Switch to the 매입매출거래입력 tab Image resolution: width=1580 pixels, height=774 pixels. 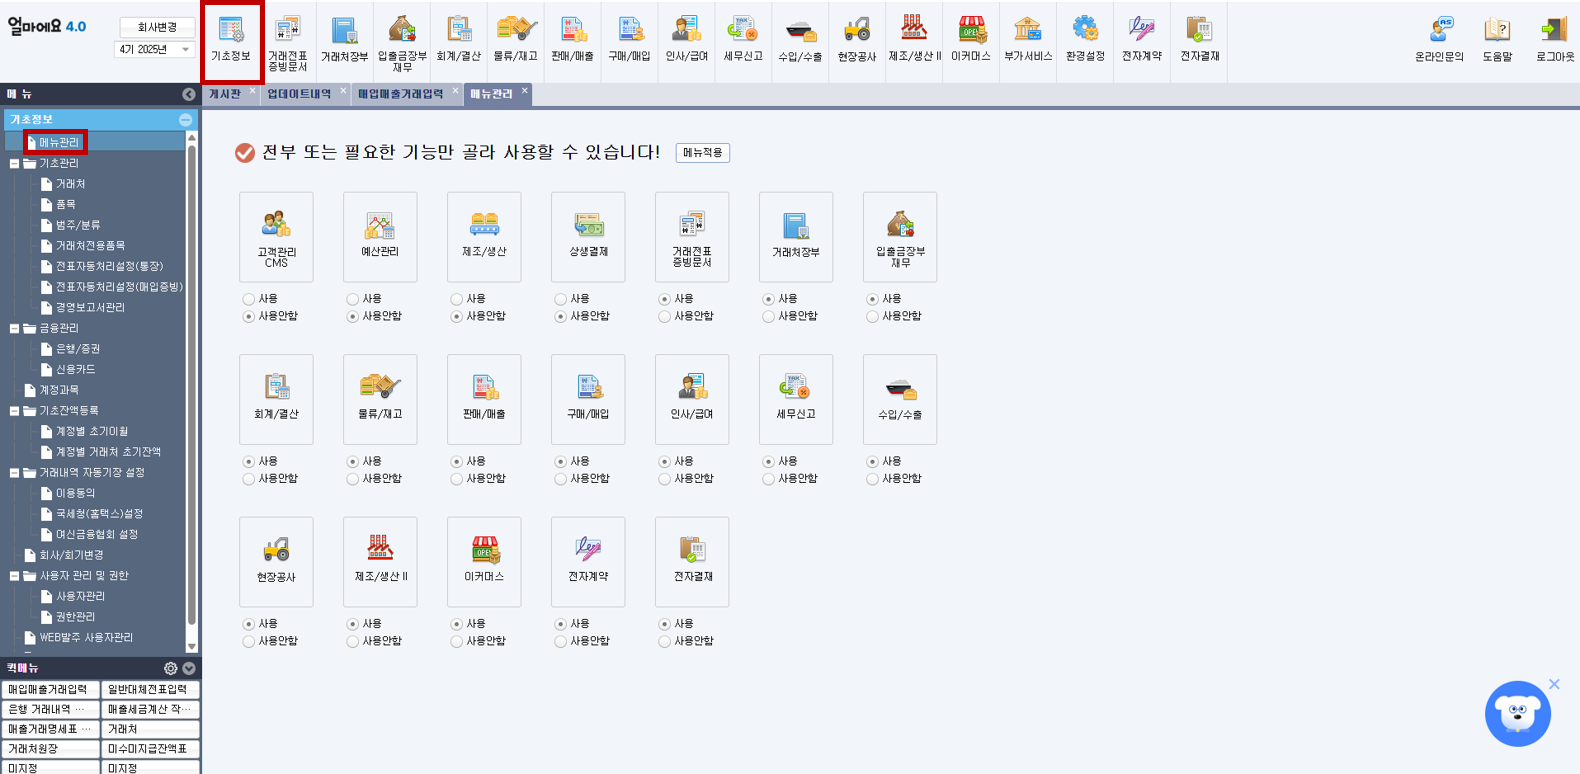click(400, 94)
